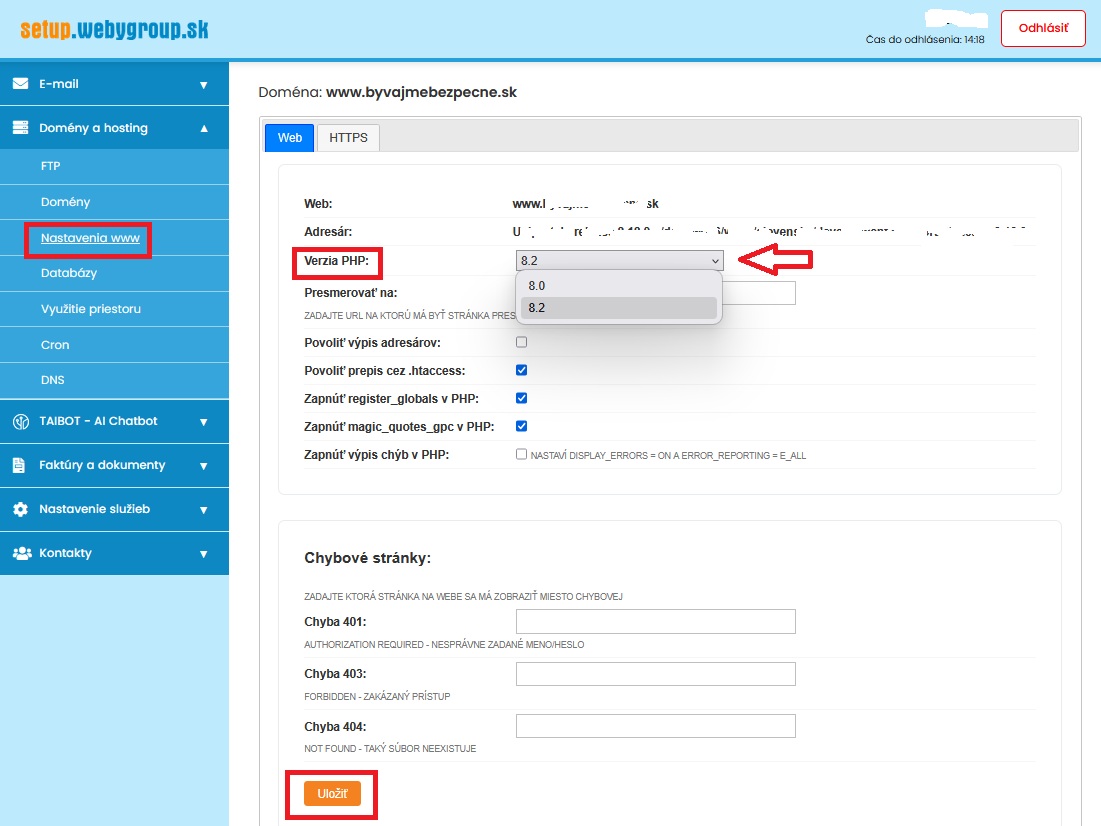Enable the Povoliť výpis adresárov checkbox
The height and width of the screenshot is (826, 1101).
tap(521, 342)
